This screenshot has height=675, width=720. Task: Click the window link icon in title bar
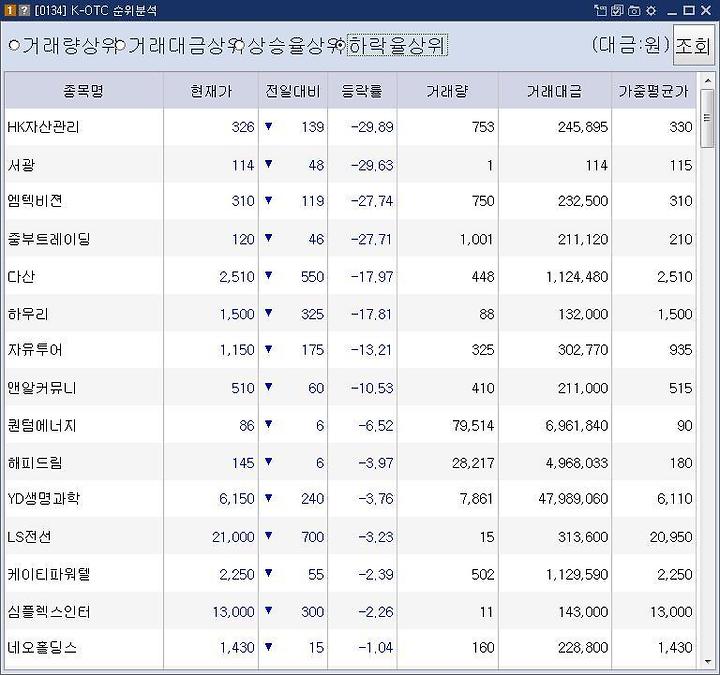click(600, 10)
